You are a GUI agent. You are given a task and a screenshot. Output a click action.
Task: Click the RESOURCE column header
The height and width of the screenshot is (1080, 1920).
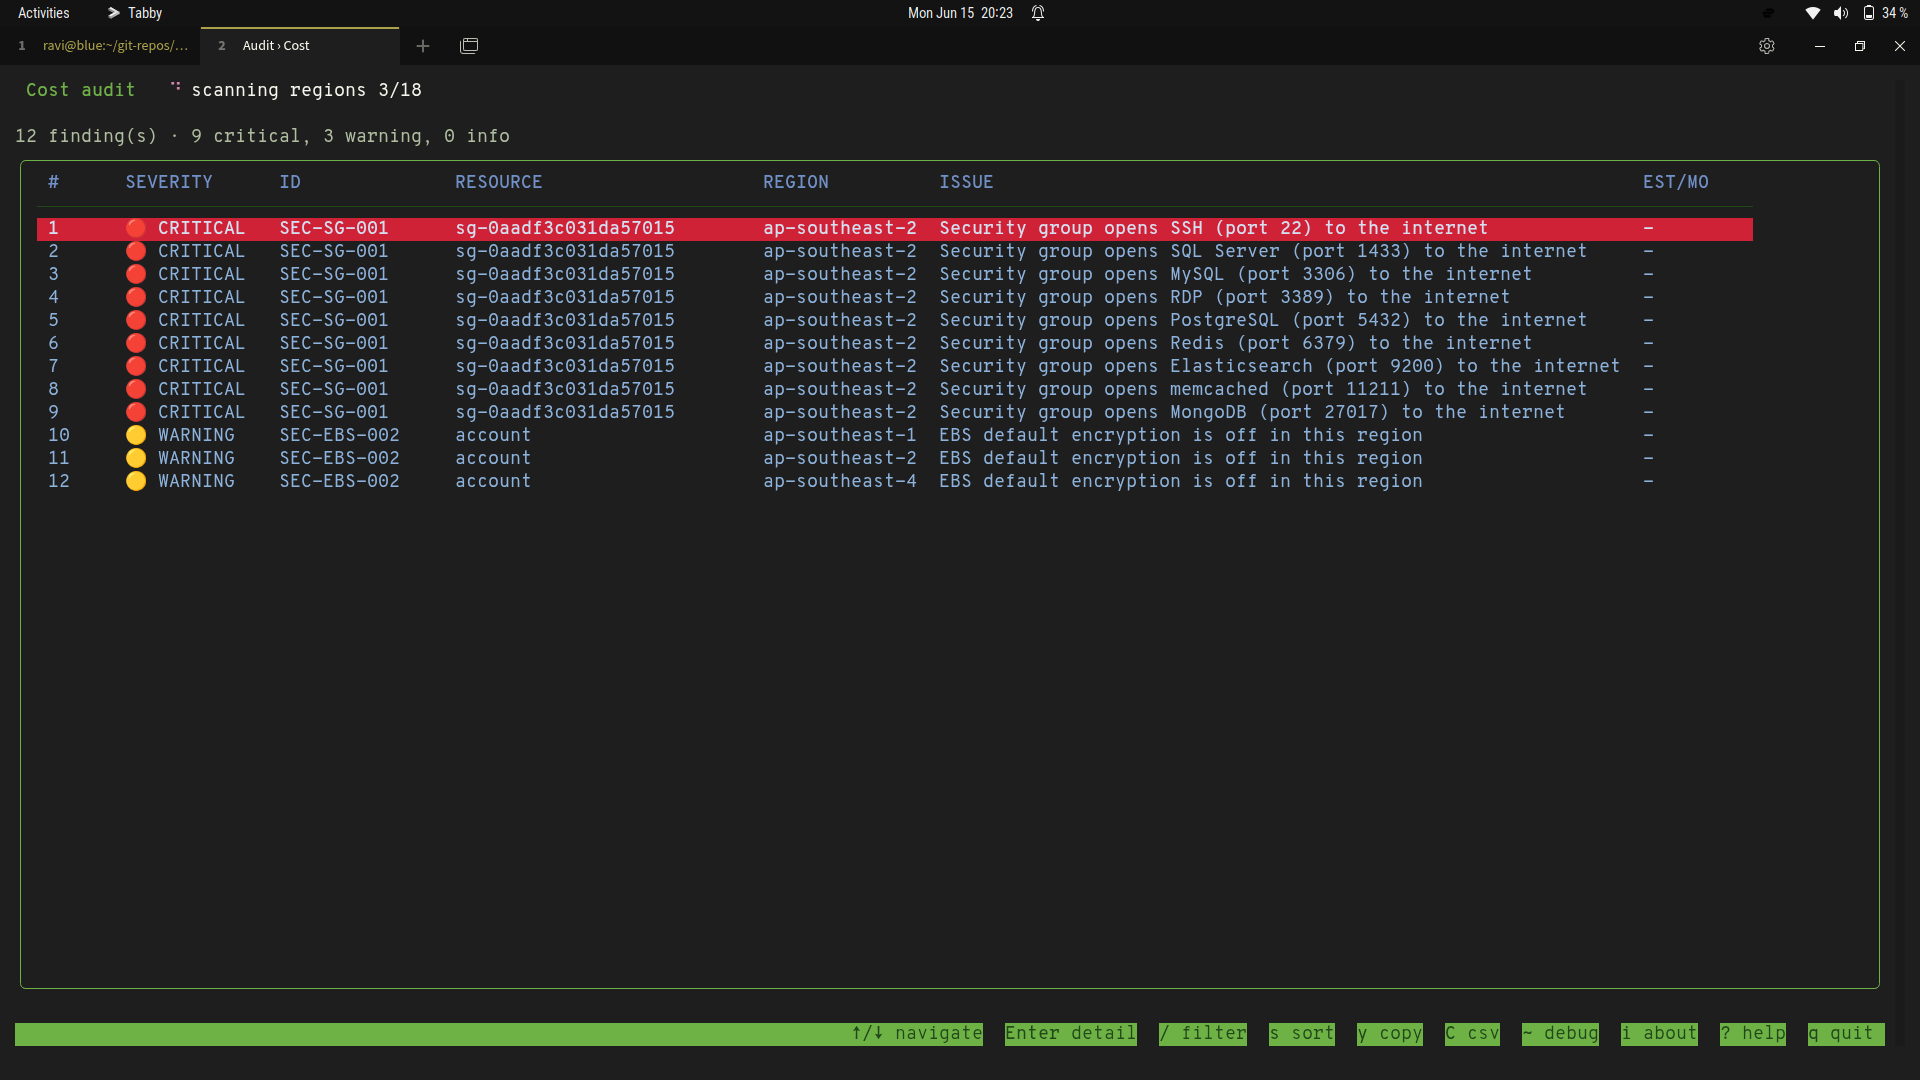(x=499, y=182)
